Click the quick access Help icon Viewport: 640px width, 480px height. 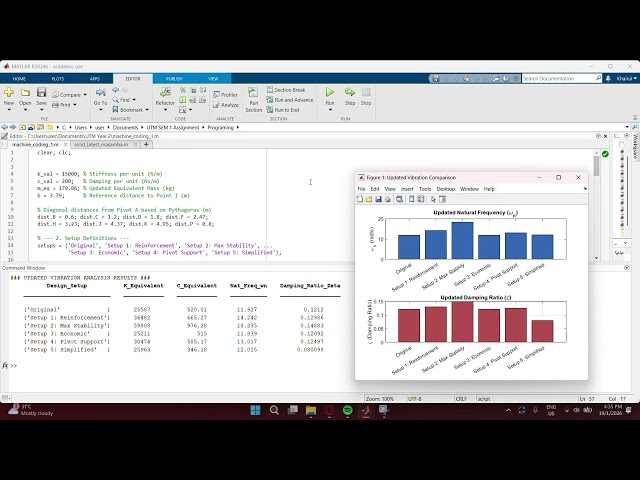click(506, 78)
